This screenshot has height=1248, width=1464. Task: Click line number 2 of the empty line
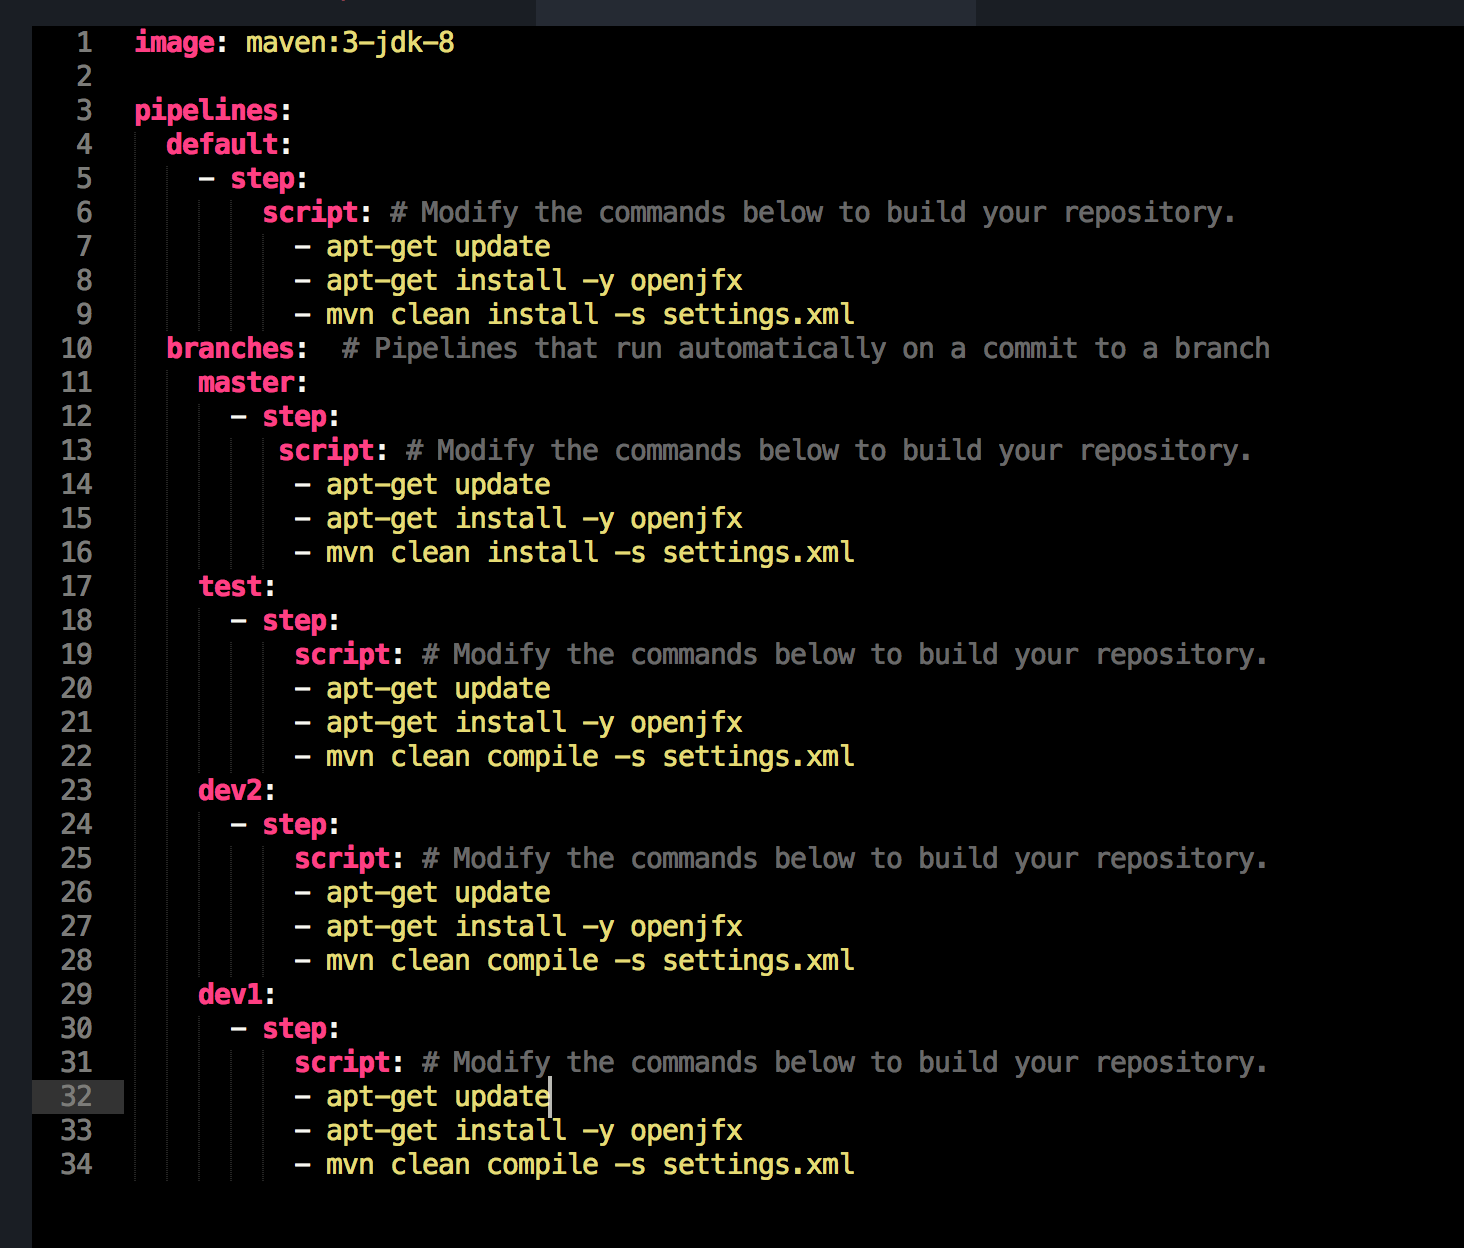(84, 77)
